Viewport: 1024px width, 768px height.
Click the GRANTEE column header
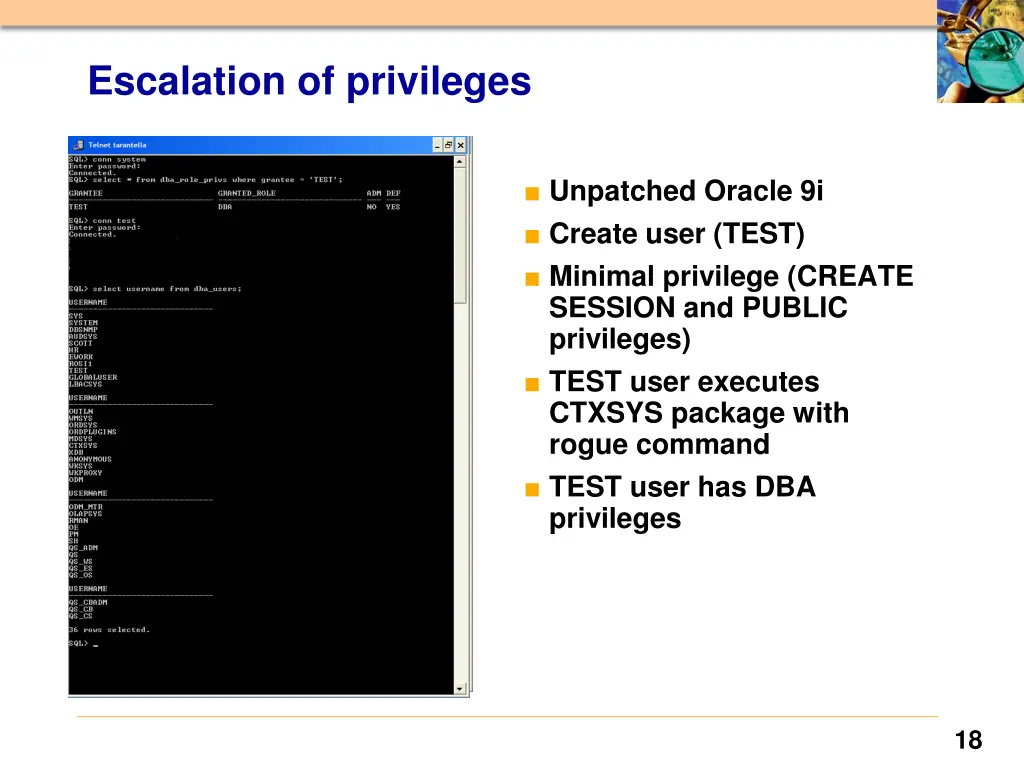(86, 193)
